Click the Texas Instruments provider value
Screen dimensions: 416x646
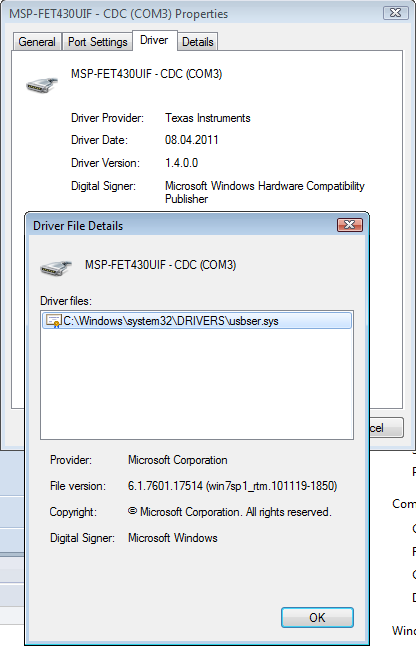[208, 118]
